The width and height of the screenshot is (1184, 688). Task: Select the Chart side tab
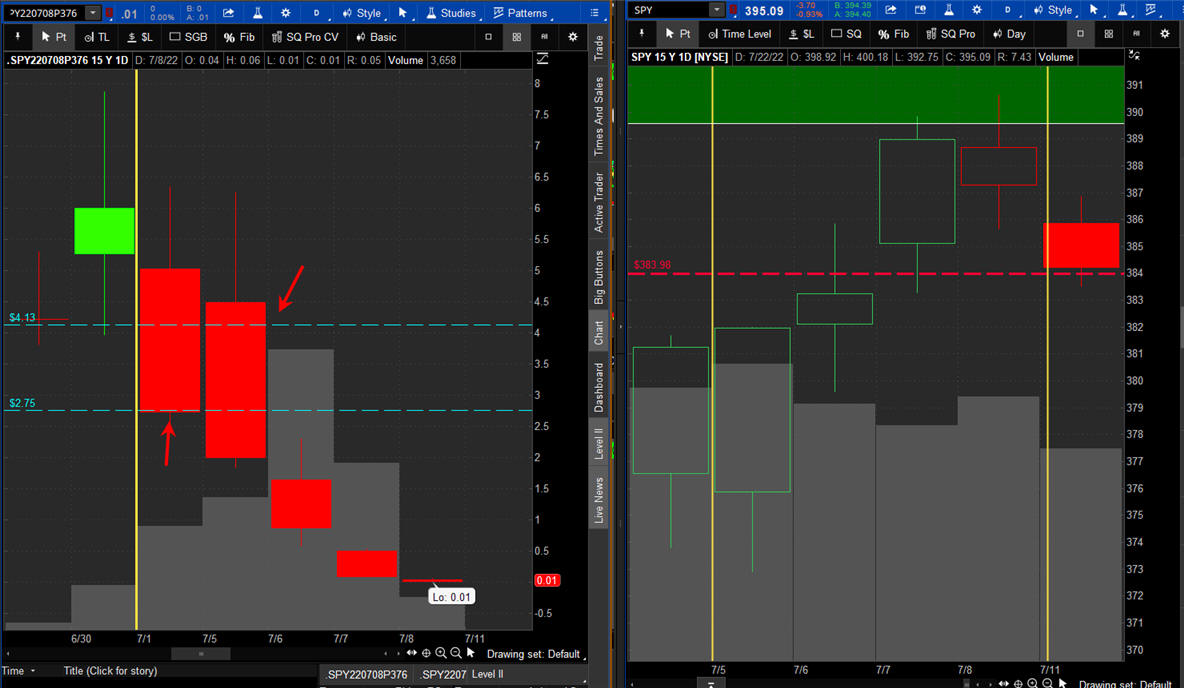click(x=599, y=332)
